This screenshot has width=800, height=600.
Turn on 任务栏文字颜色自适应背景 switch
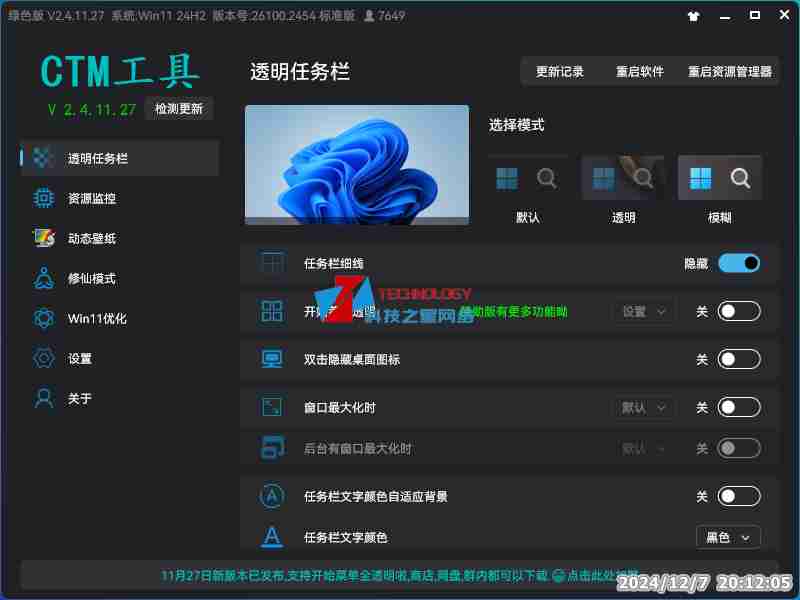click(739, 496)
